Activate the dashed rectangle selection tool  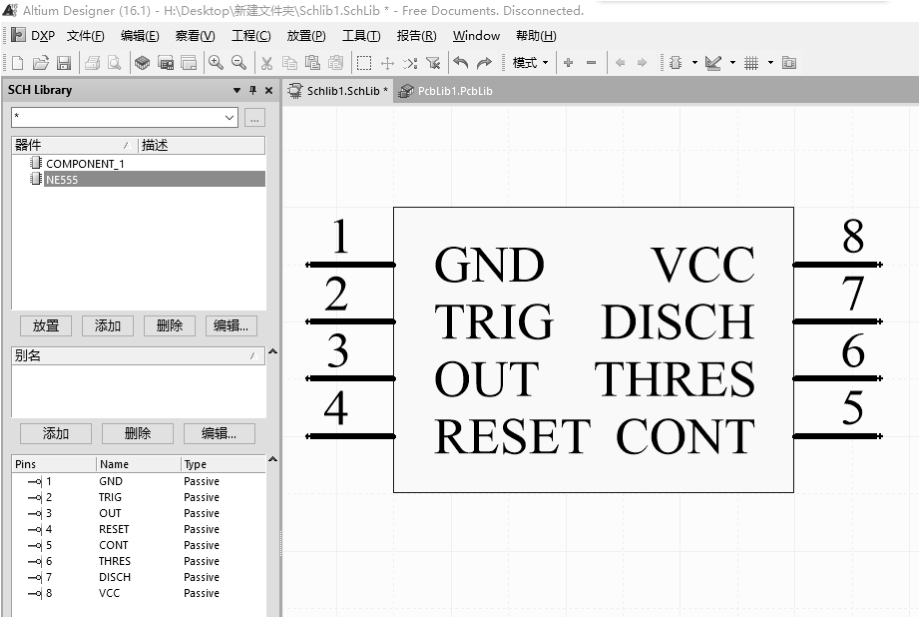pos(364,63)
